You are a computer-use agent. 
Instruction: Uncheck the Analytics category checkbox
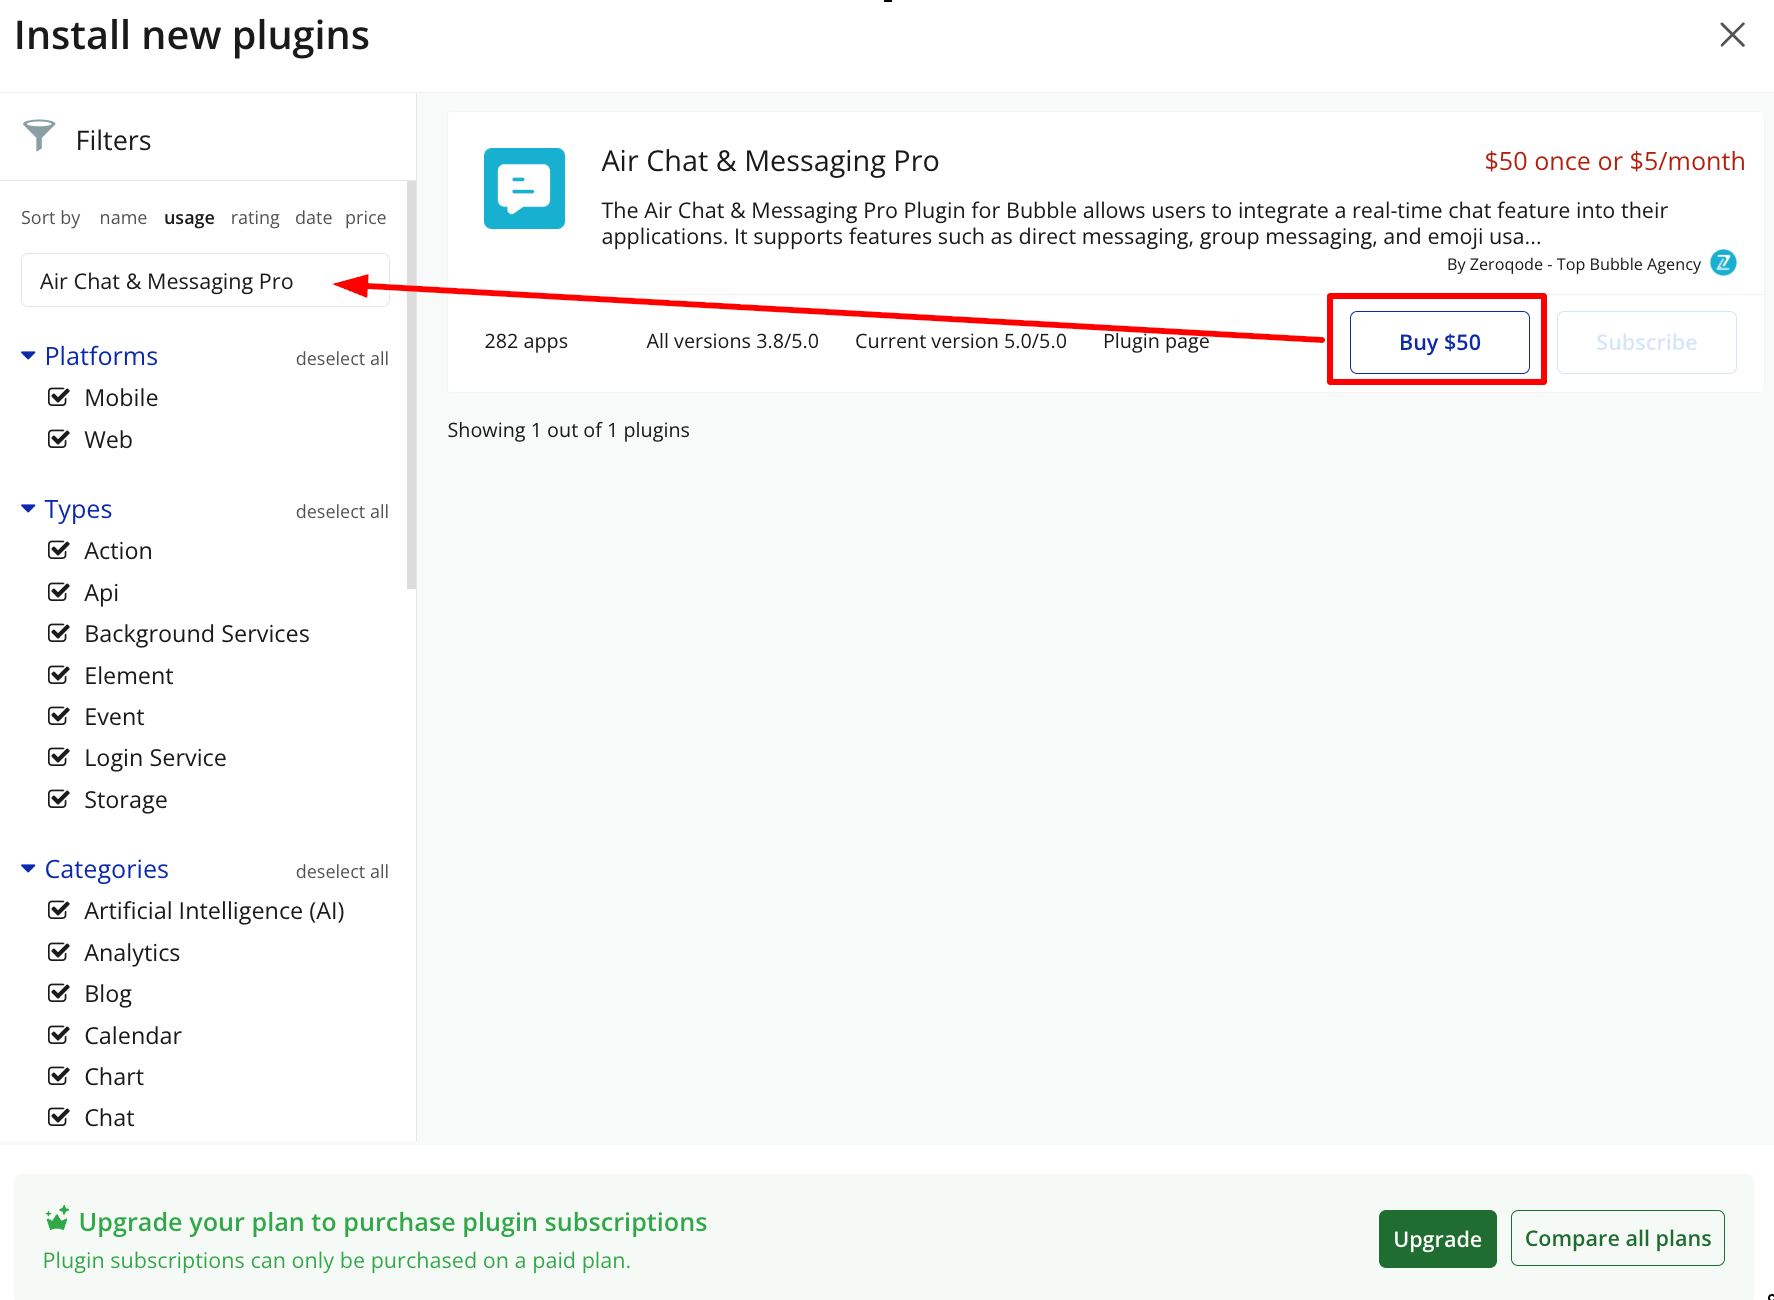click(x=59, y=952)
